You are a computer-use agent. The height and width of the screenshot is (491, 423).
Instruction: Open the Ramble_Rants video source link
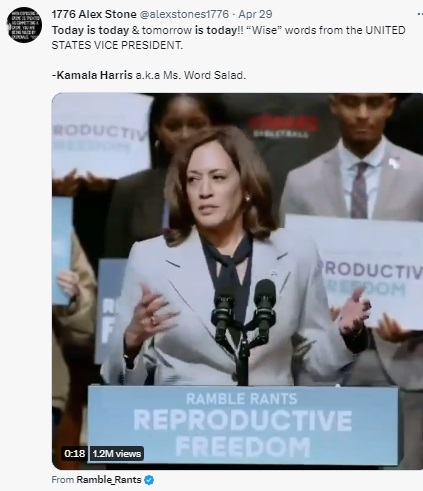pos(109,480)
